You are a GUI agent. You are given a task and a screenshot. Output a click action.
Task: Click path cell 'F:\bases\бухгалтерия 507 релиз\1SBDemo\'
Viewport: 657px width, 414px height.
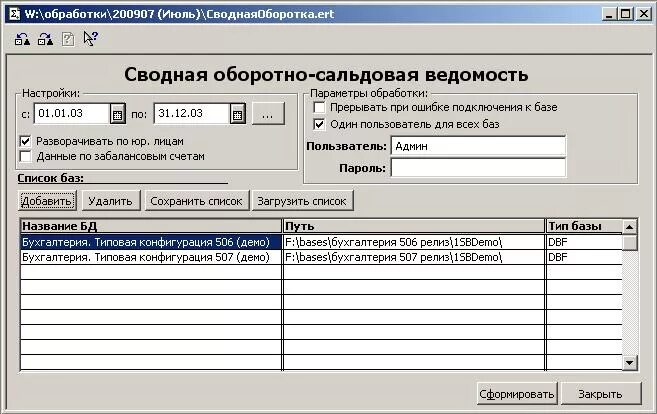point(414,257)
